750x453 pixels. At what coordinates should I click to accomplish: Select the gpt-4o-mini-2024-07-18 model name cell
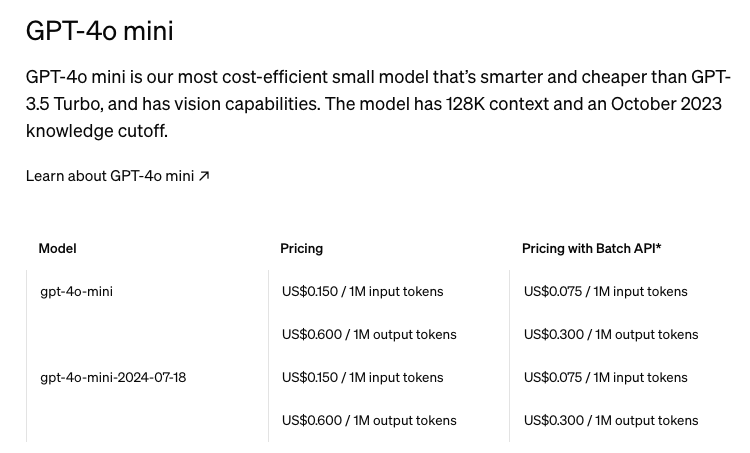(113, 377)
